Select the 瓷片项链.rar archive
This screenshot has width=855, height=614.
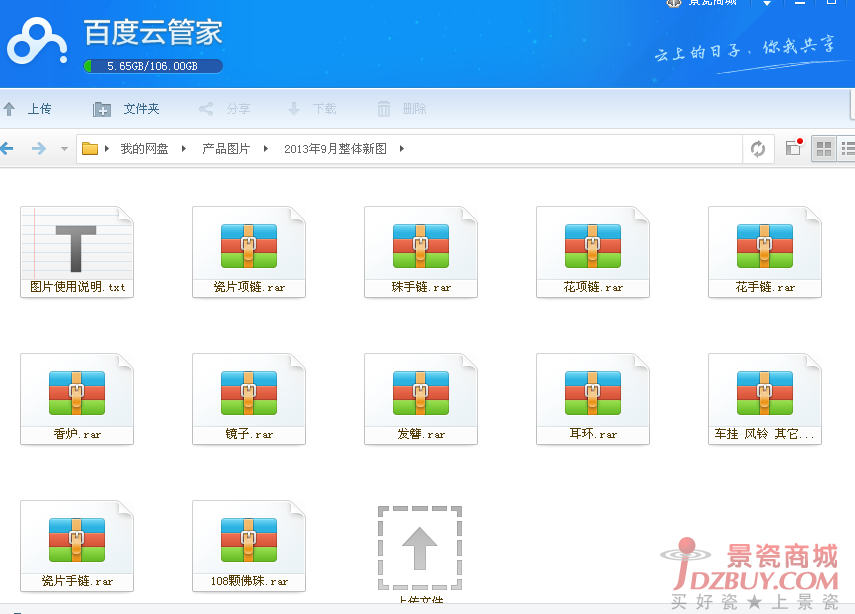click(249, 250)
